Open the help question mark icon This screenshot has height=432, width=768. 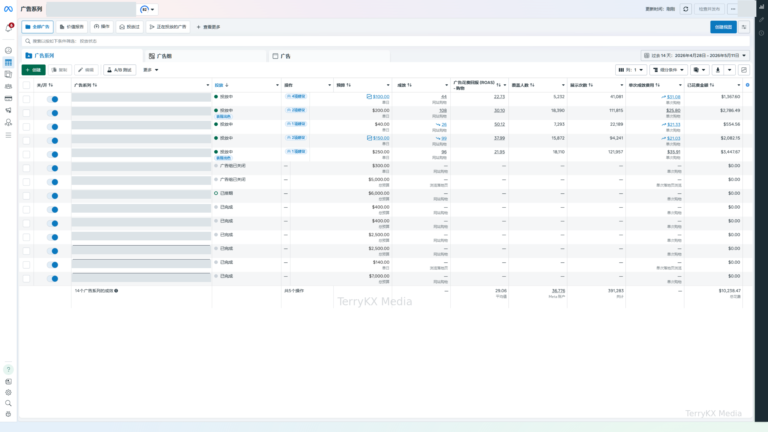click(x=8, y=369)
